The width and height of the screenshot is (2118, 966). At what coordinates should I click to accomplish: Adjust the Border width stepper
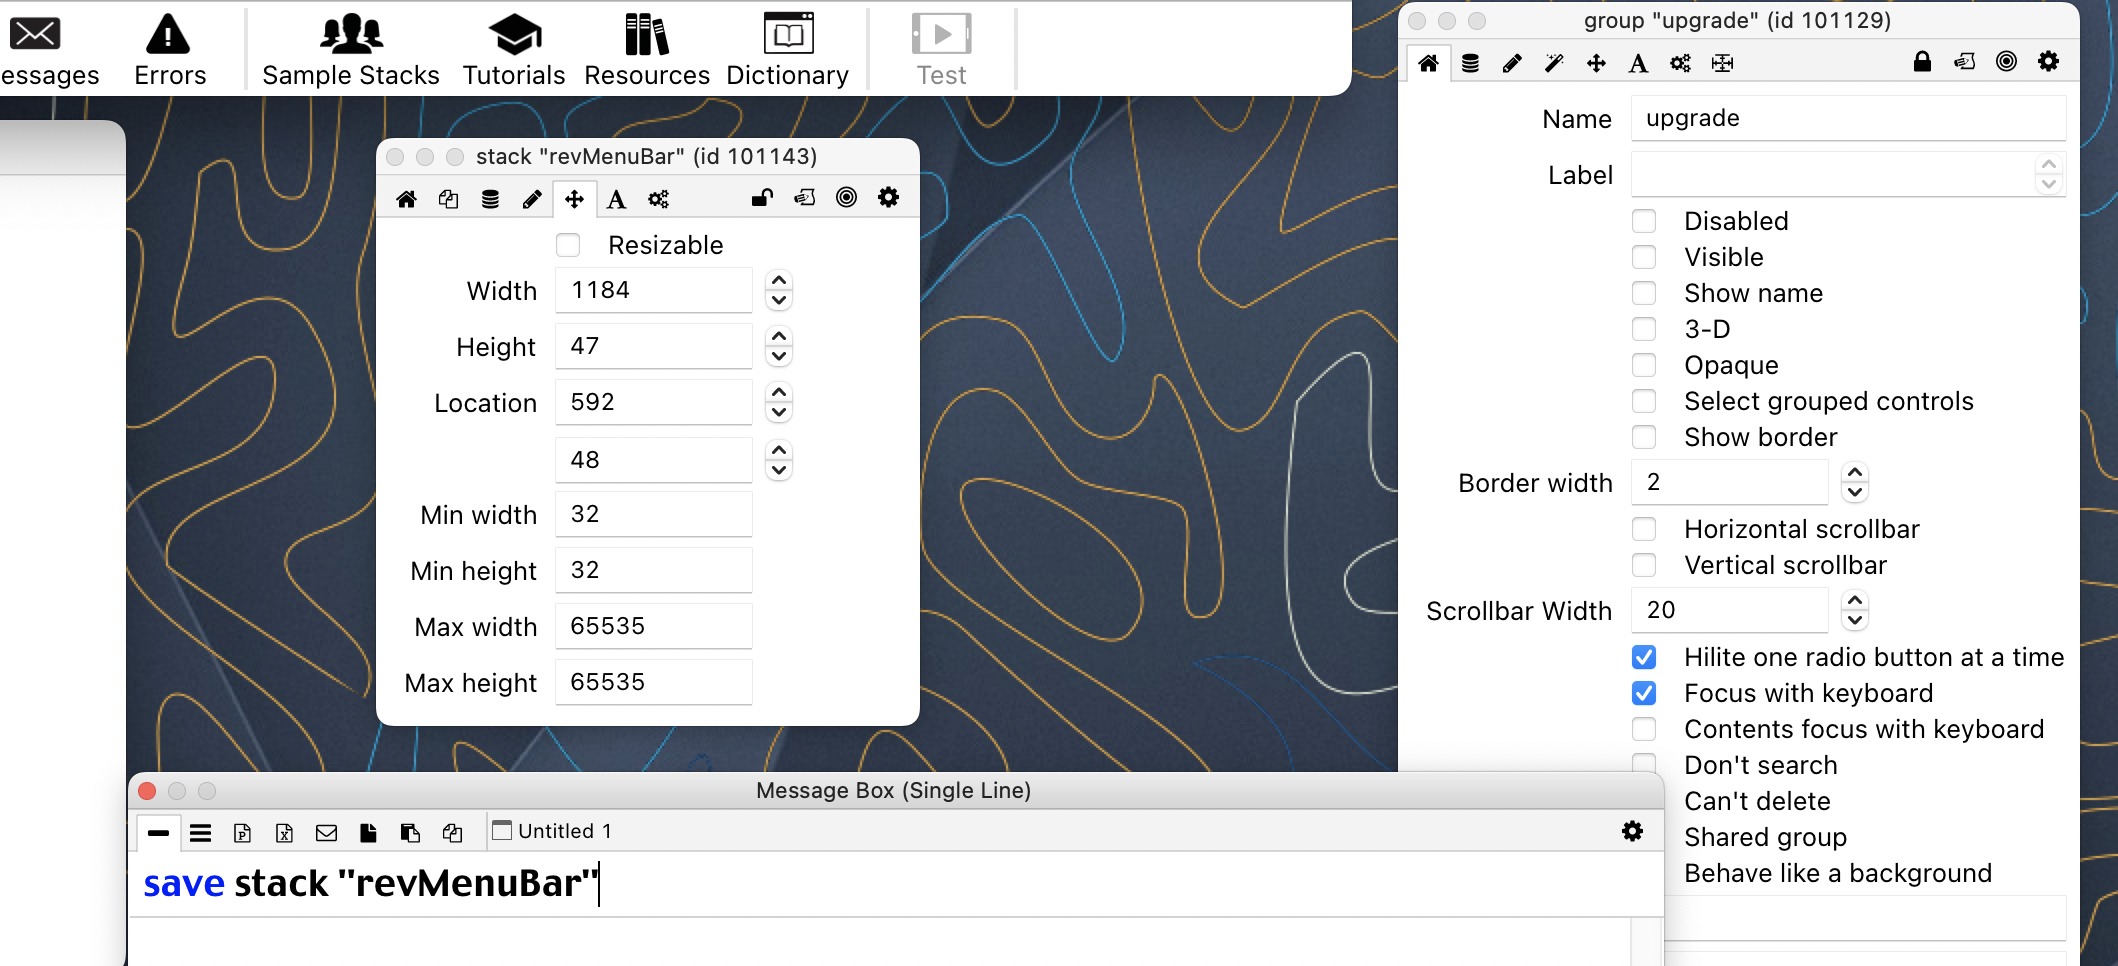(x=1855, y=482)
